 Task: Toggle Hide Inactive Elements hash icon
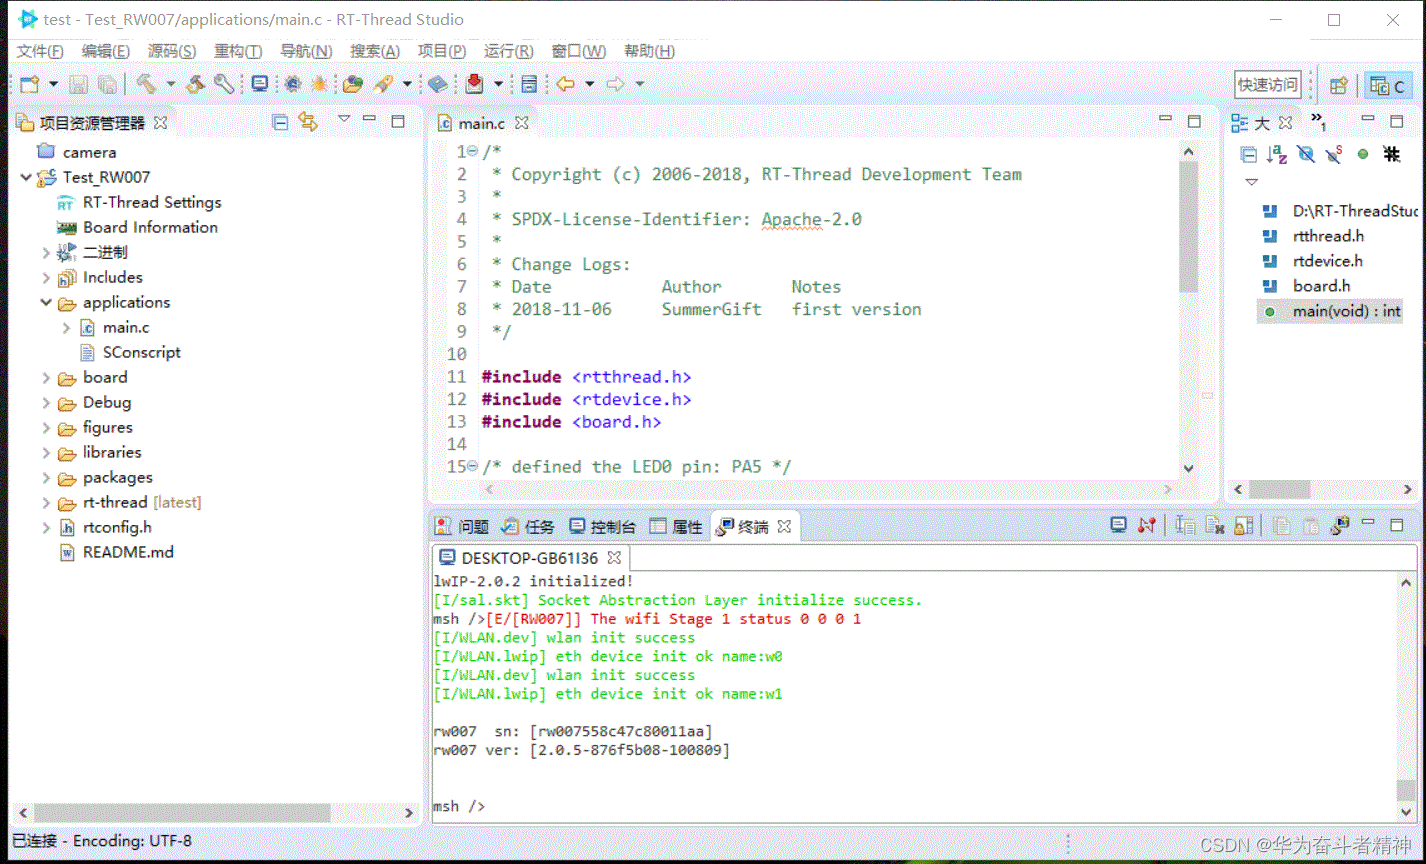click(1391, 154)
